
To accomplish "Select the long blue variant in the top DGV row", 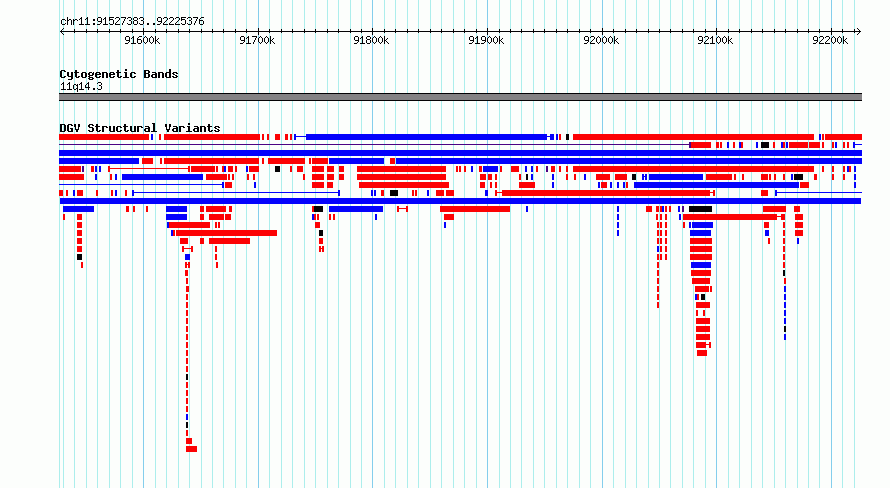I will pos(426,137).
